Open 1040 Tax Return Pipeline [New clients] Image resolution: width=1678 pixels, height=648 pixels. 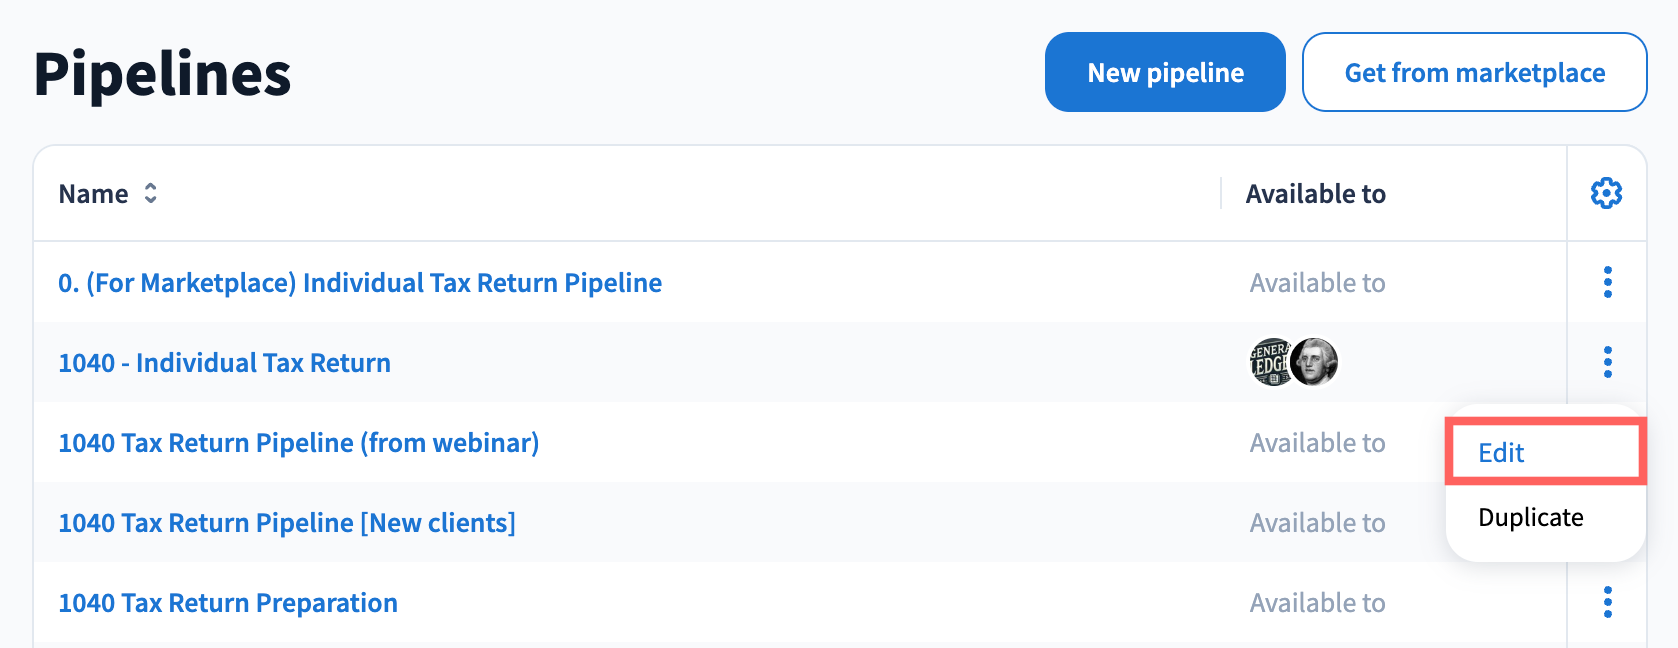pos(287,523)
